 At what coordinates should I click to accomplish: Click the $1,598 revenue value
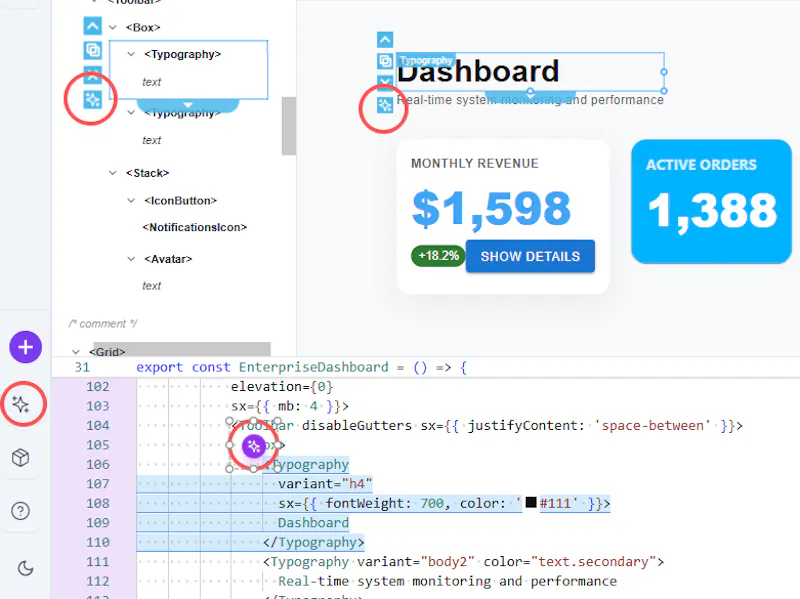click(491, 209)
